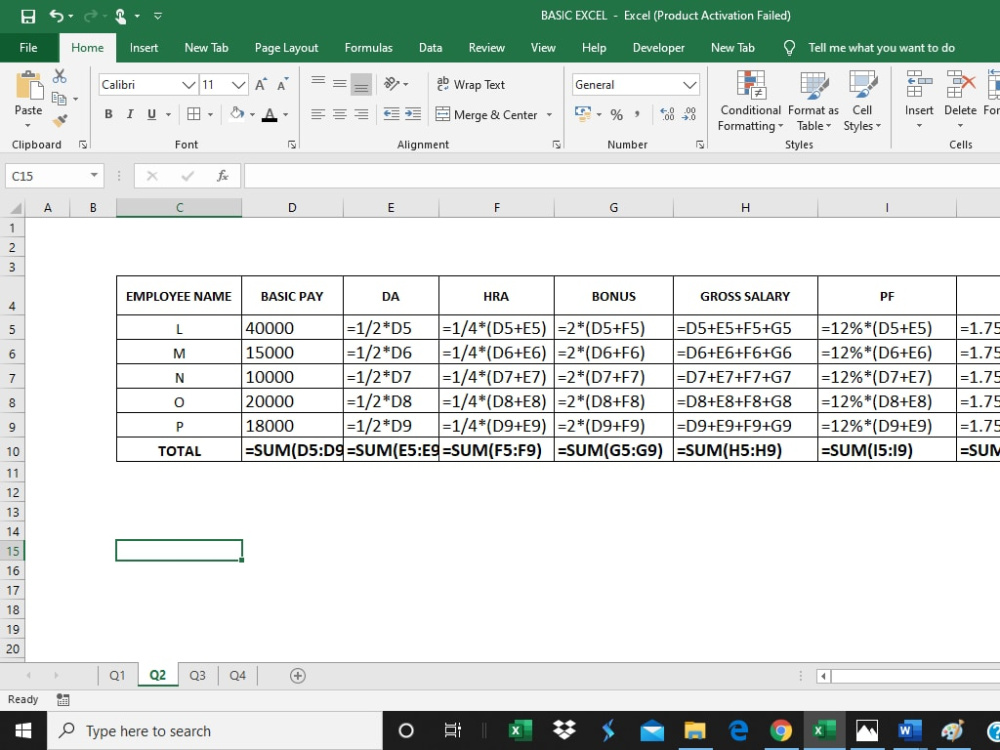
Task: Click the Copy icon in Clipboard group
Action: pyautogui.click(x=59, y=98)
